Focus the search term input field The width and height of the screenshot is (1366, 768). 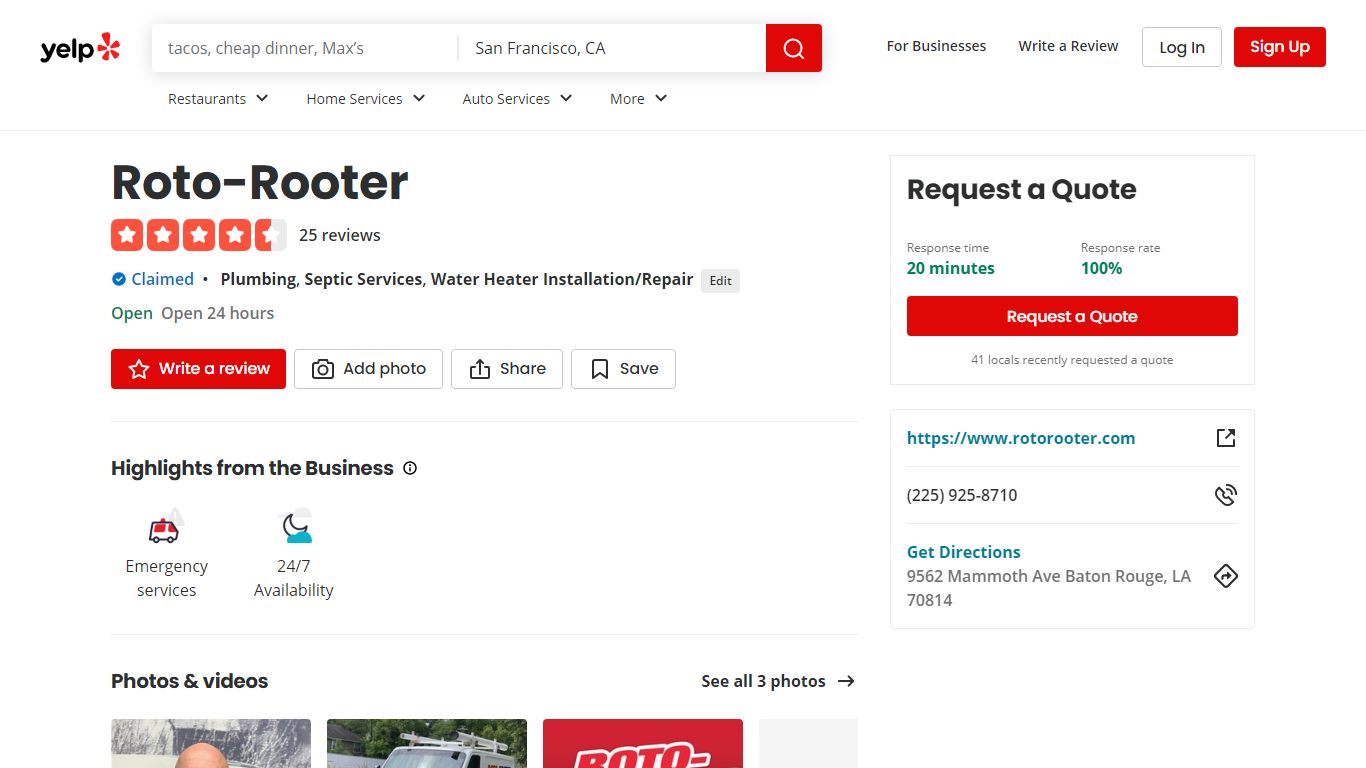point(305,48)
